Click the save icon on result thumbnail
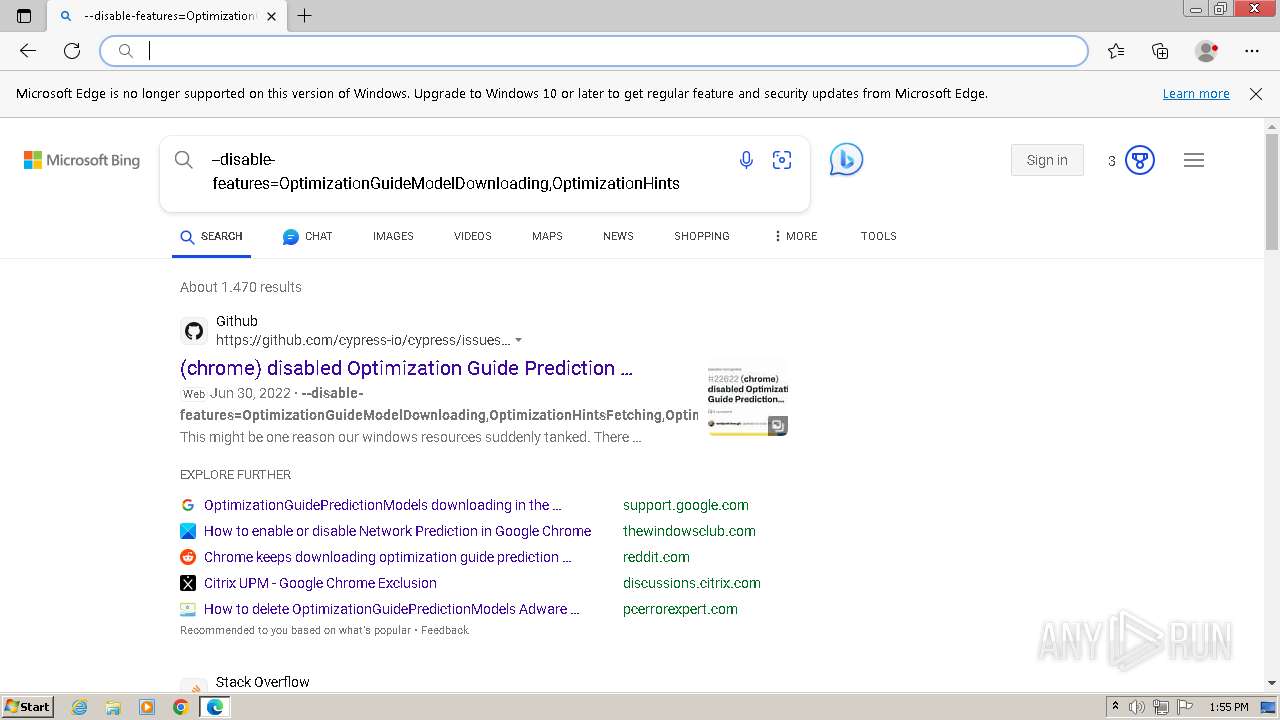This screenshot has height=720, width=1280. (x=777, y=426)
